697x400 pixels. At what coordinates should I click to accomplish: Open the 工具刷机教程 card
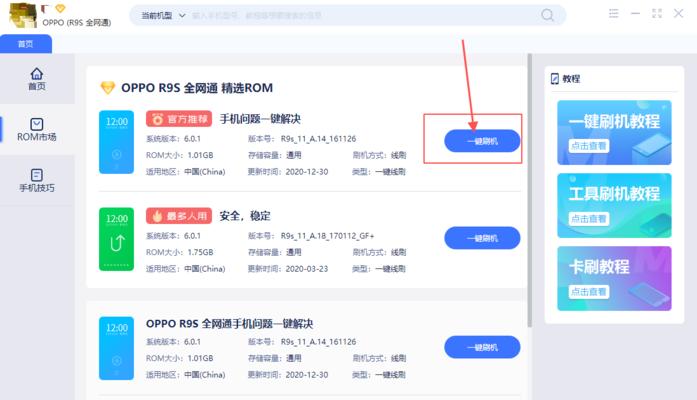point(614,205)
